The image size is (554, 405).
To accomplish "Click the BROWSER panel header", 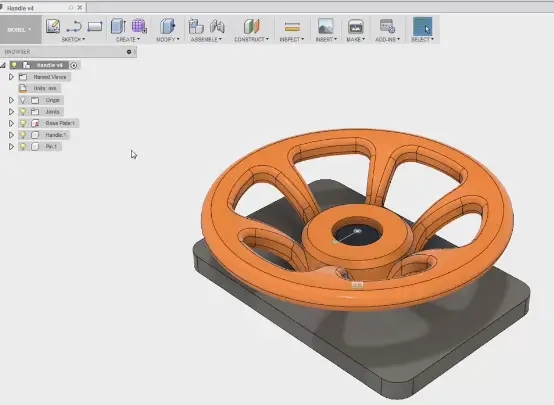I will [68, 52].
